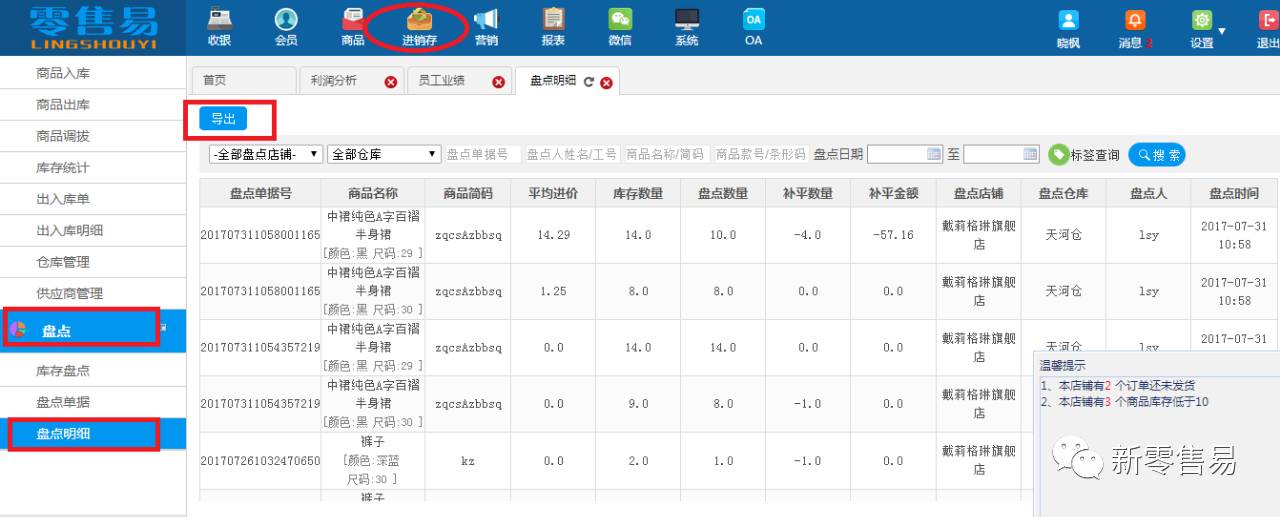1280x517 pixels.
Task: Click the 本店铺有2个订单还未发货 notice
Action: click(x=1117, y=385)
